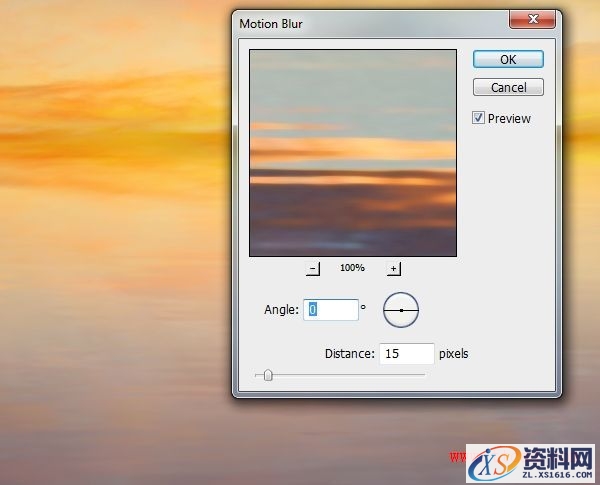Click the Distance slider handle
Screen dimensions: 600x485
tap(267, 376)
